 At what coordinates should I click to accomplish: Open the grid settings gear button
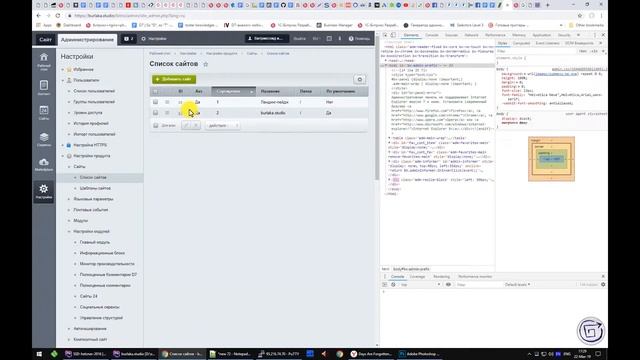[x=360, y=79]
